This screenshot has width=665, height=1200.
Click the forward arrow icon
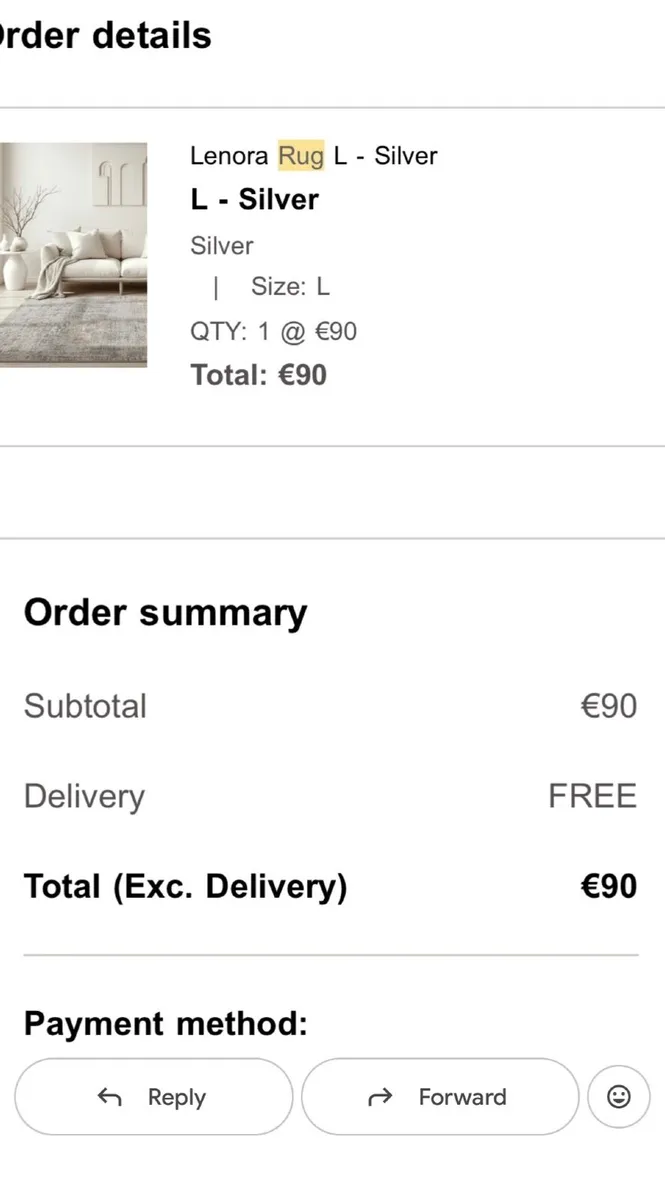pyautogui.click(x=380, y=1097)
